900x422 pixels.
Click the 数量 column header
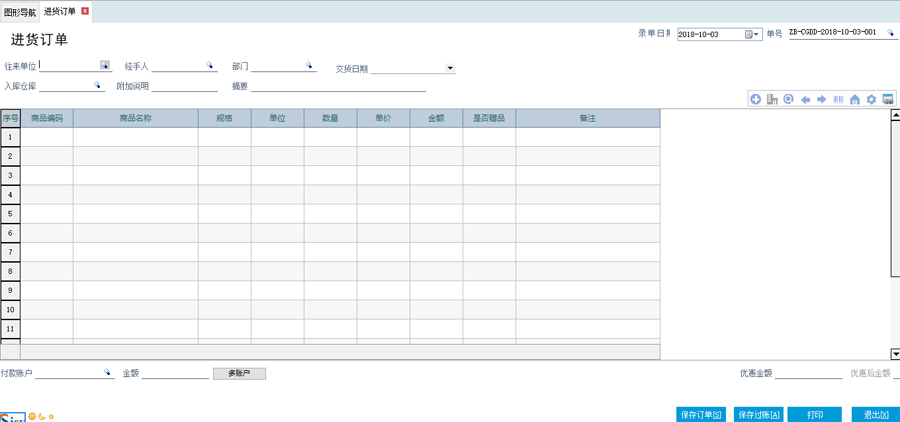point(331,118)
